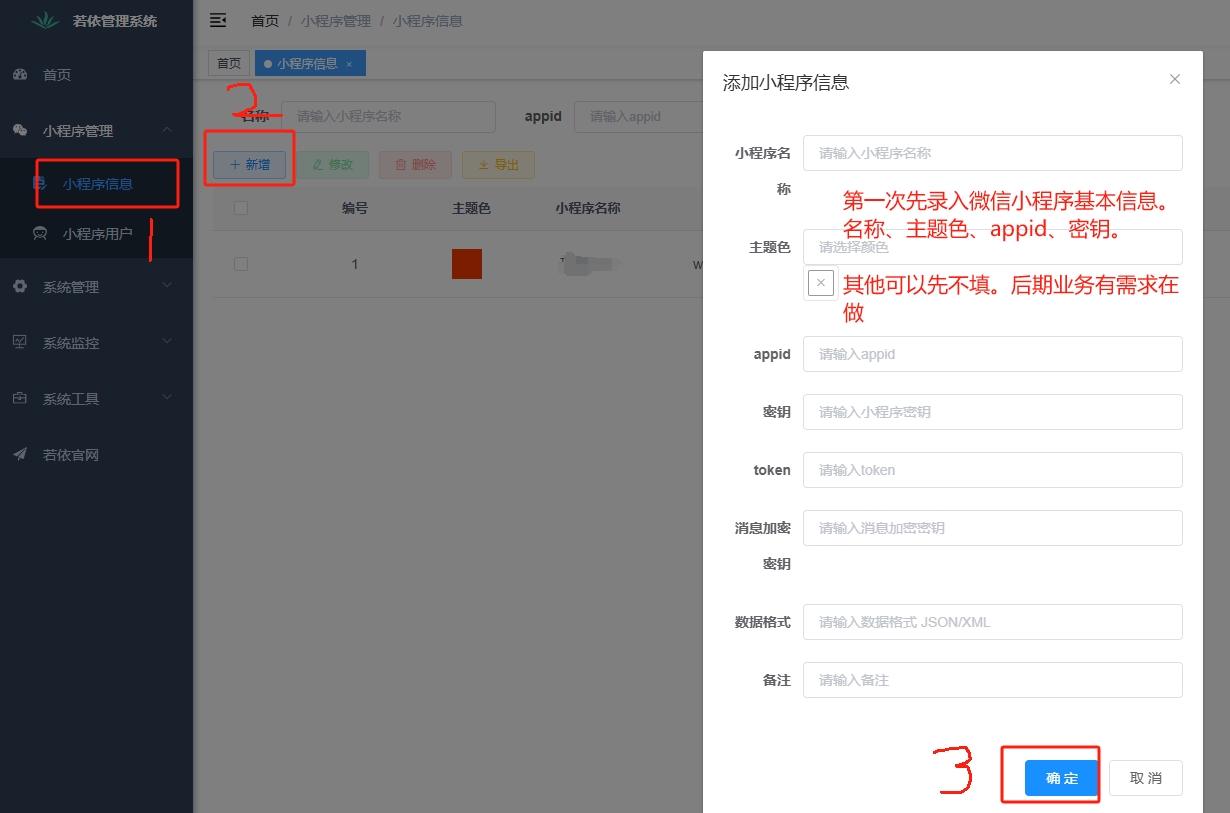Screen dimensions: 1230x813
Task: Expand the 系统工具 submenu arrow
Action: click(x=167, y=398)
